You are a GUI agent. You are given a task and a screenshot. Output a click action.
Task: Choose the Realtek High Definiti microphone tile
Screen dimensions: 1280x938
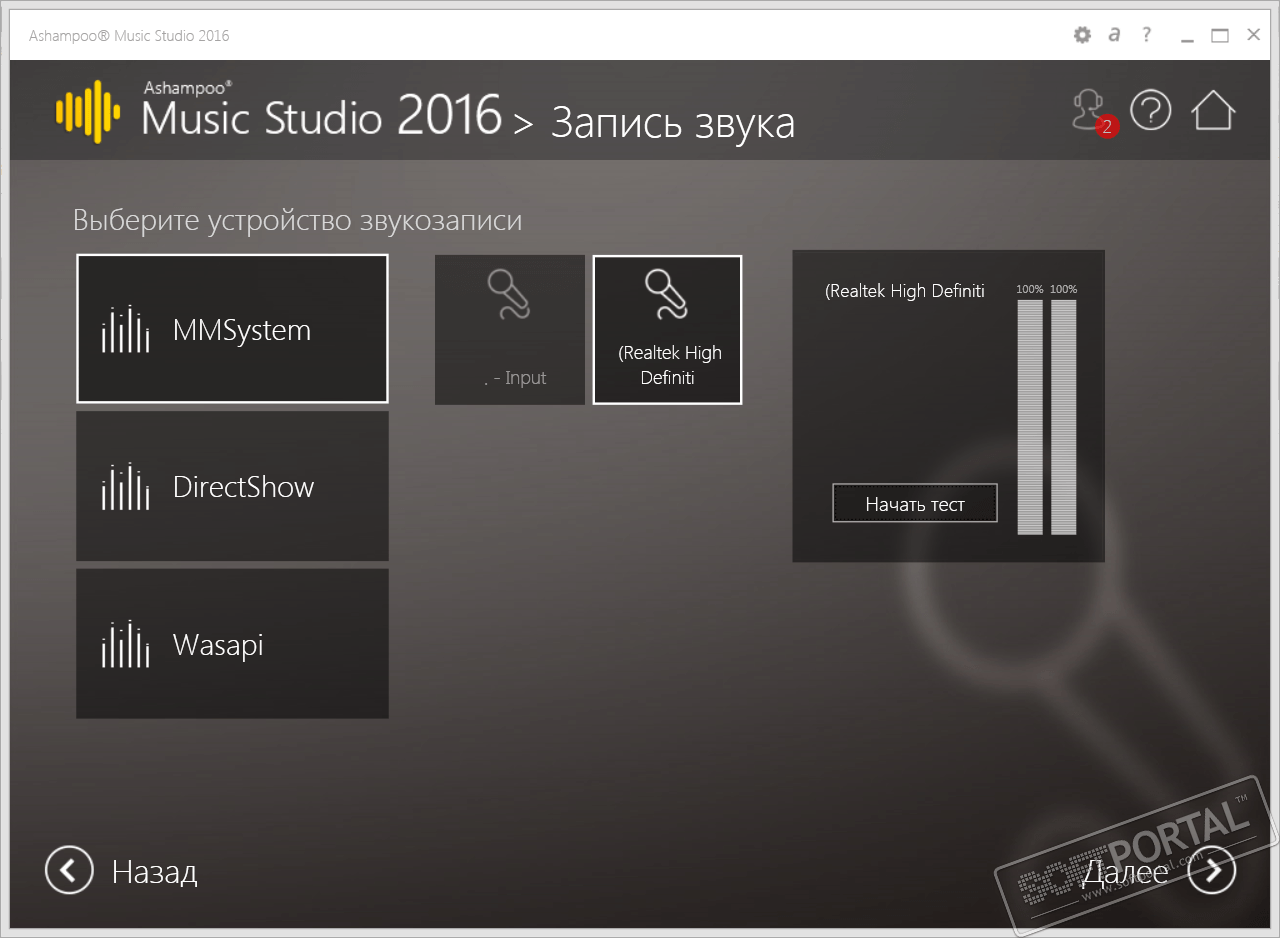click(668, 329)
